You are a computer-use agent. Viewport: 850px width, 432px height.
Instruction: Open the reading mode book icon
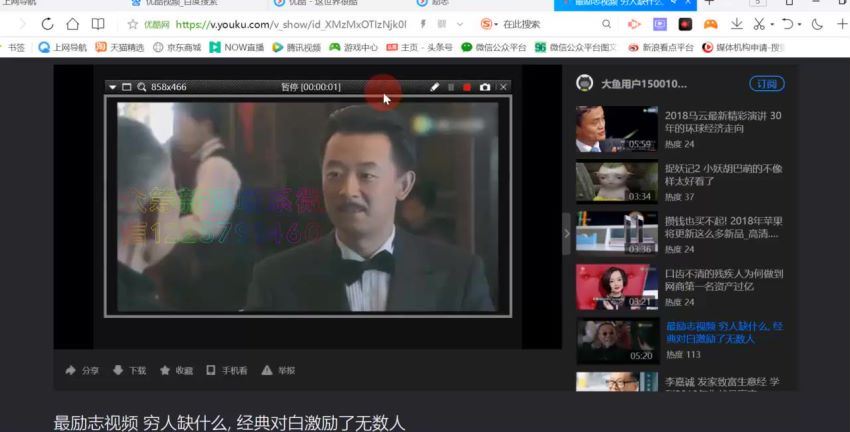pos(98,24)
